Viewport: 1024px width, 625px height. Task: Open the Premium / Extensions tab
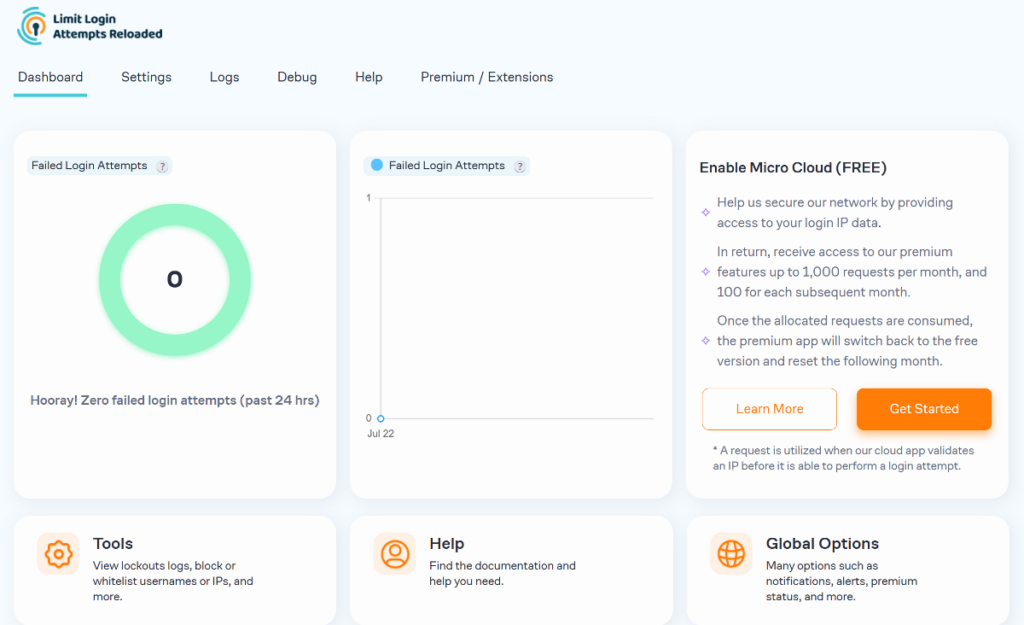pos(486,76)
